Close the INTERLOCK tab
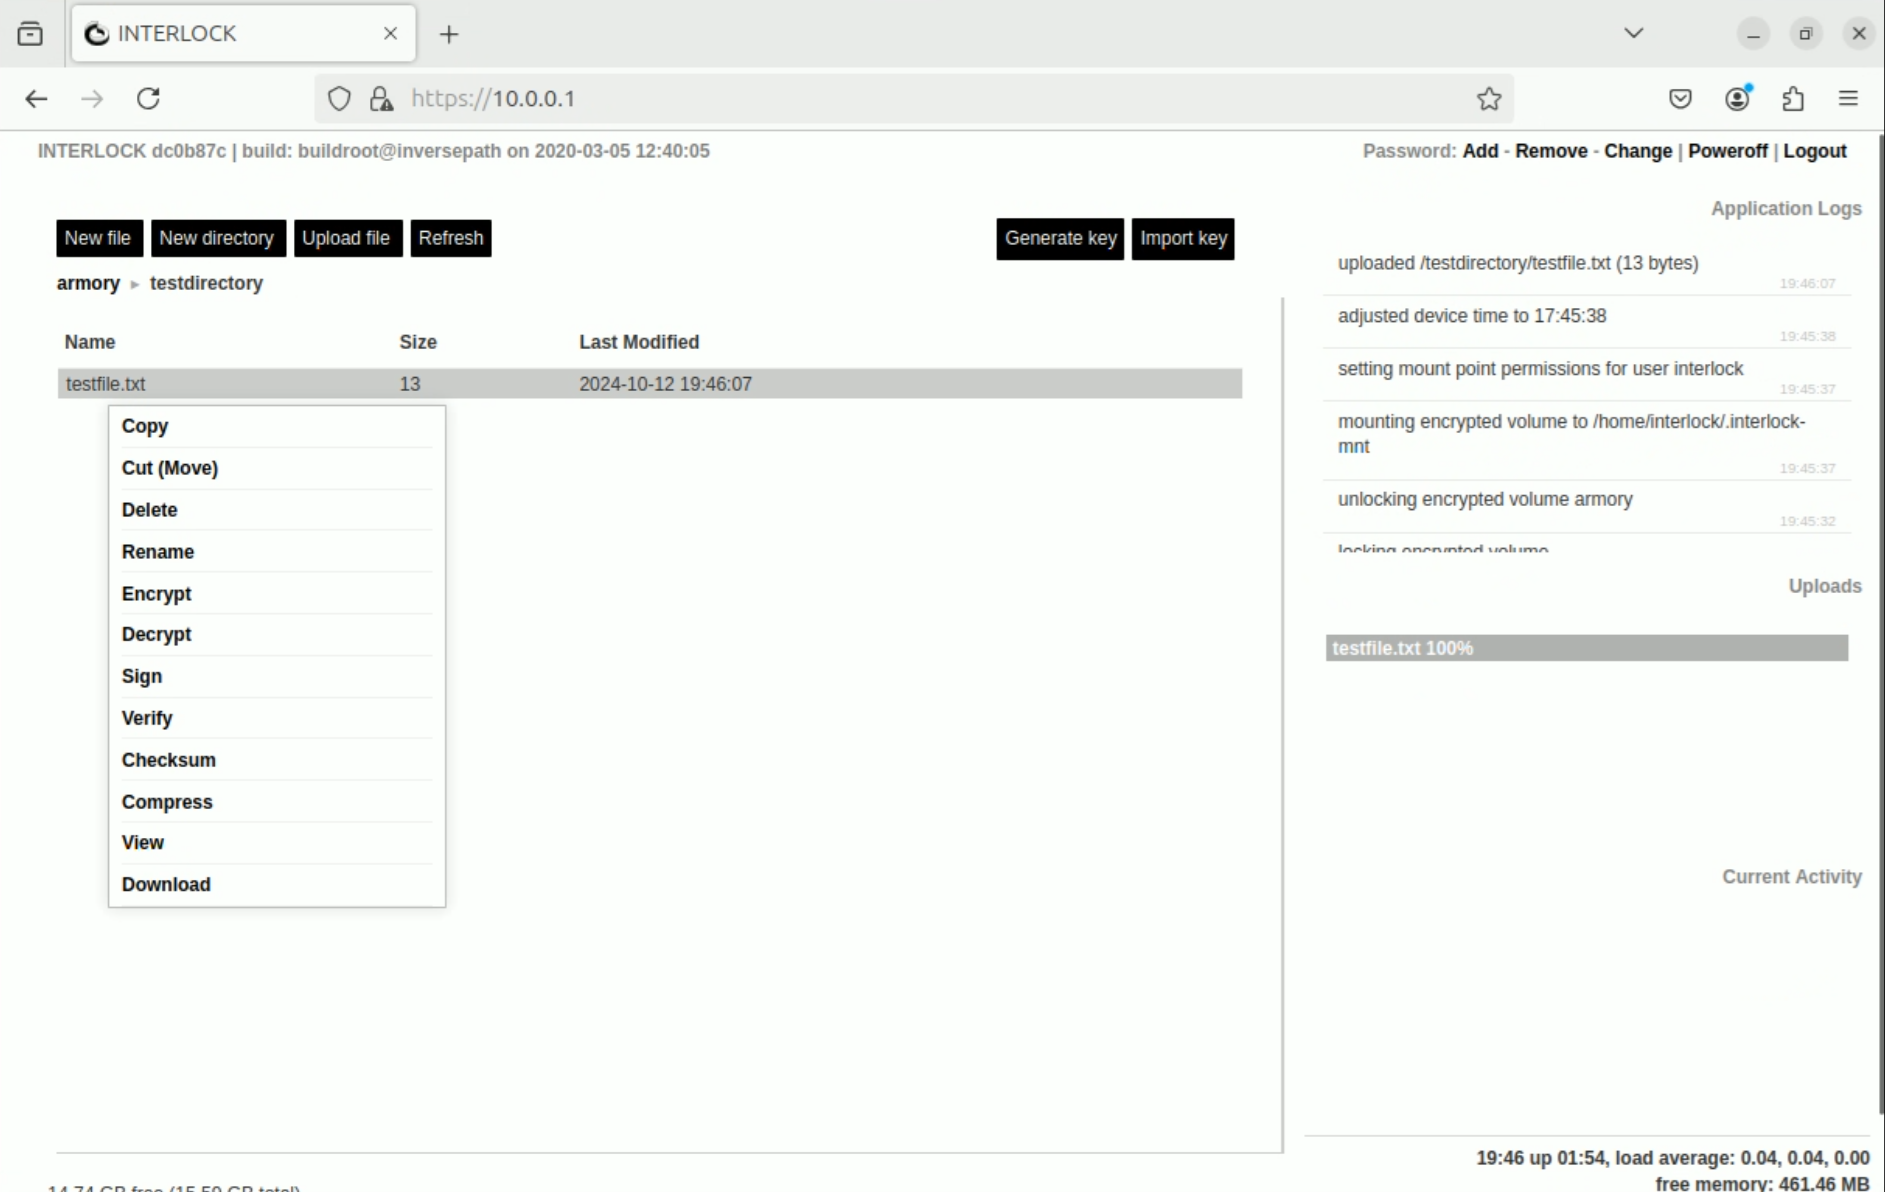 (x=390, y=33)
